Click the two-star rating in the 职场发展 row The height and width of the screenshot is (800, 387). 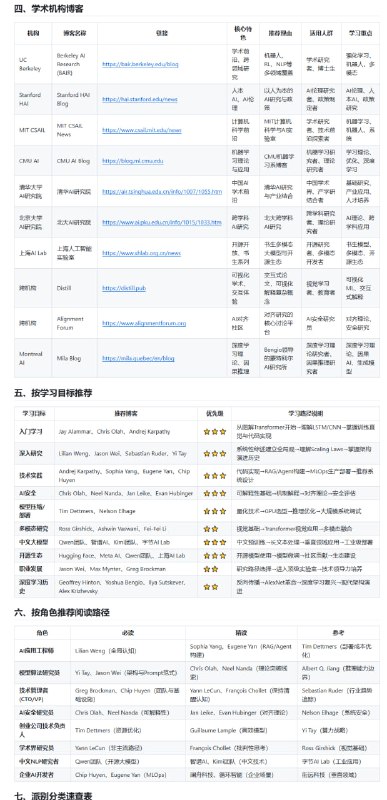[211, 569]
